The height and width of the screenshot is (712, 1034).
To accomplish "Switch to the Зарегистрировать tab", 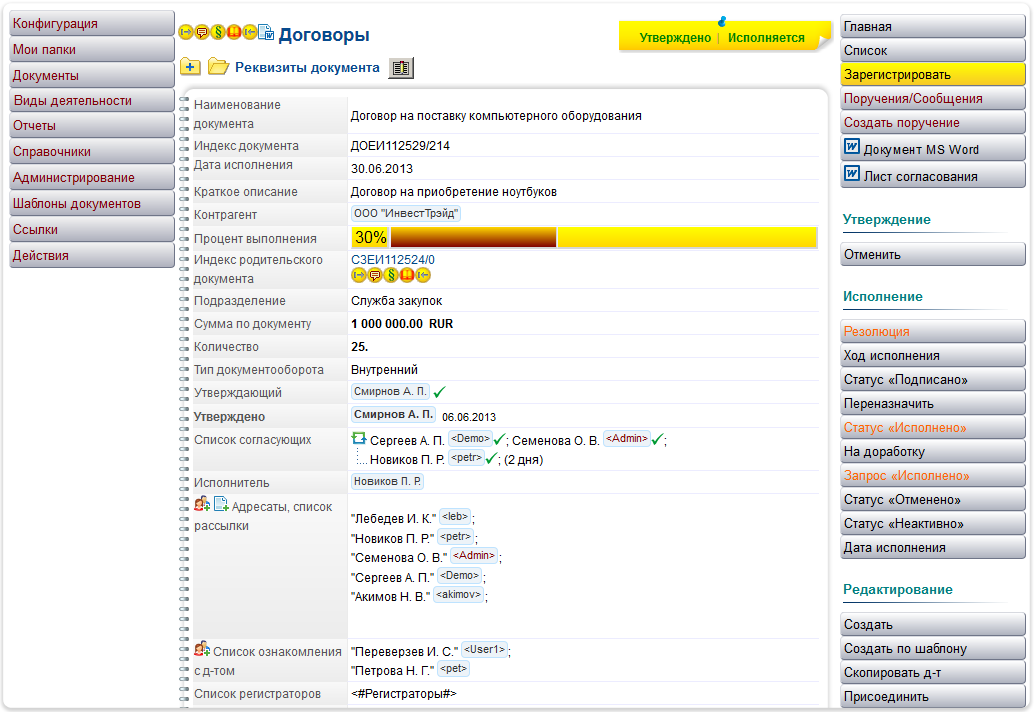I will [x=932, y=73].
